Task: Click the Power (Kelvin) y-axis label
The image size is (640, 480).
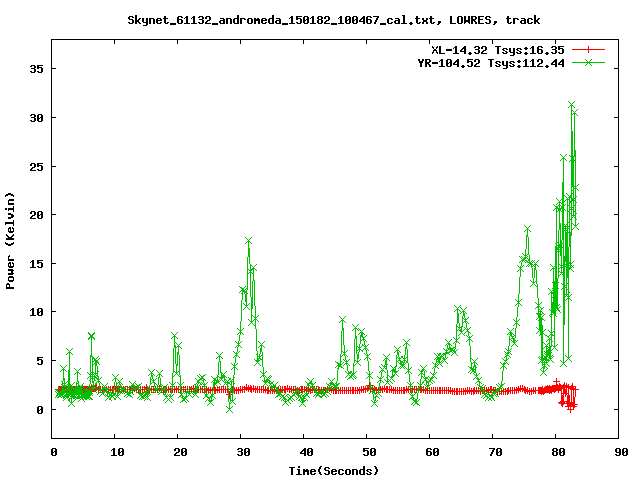Action: pyautogui.click(x=11, y=240)
